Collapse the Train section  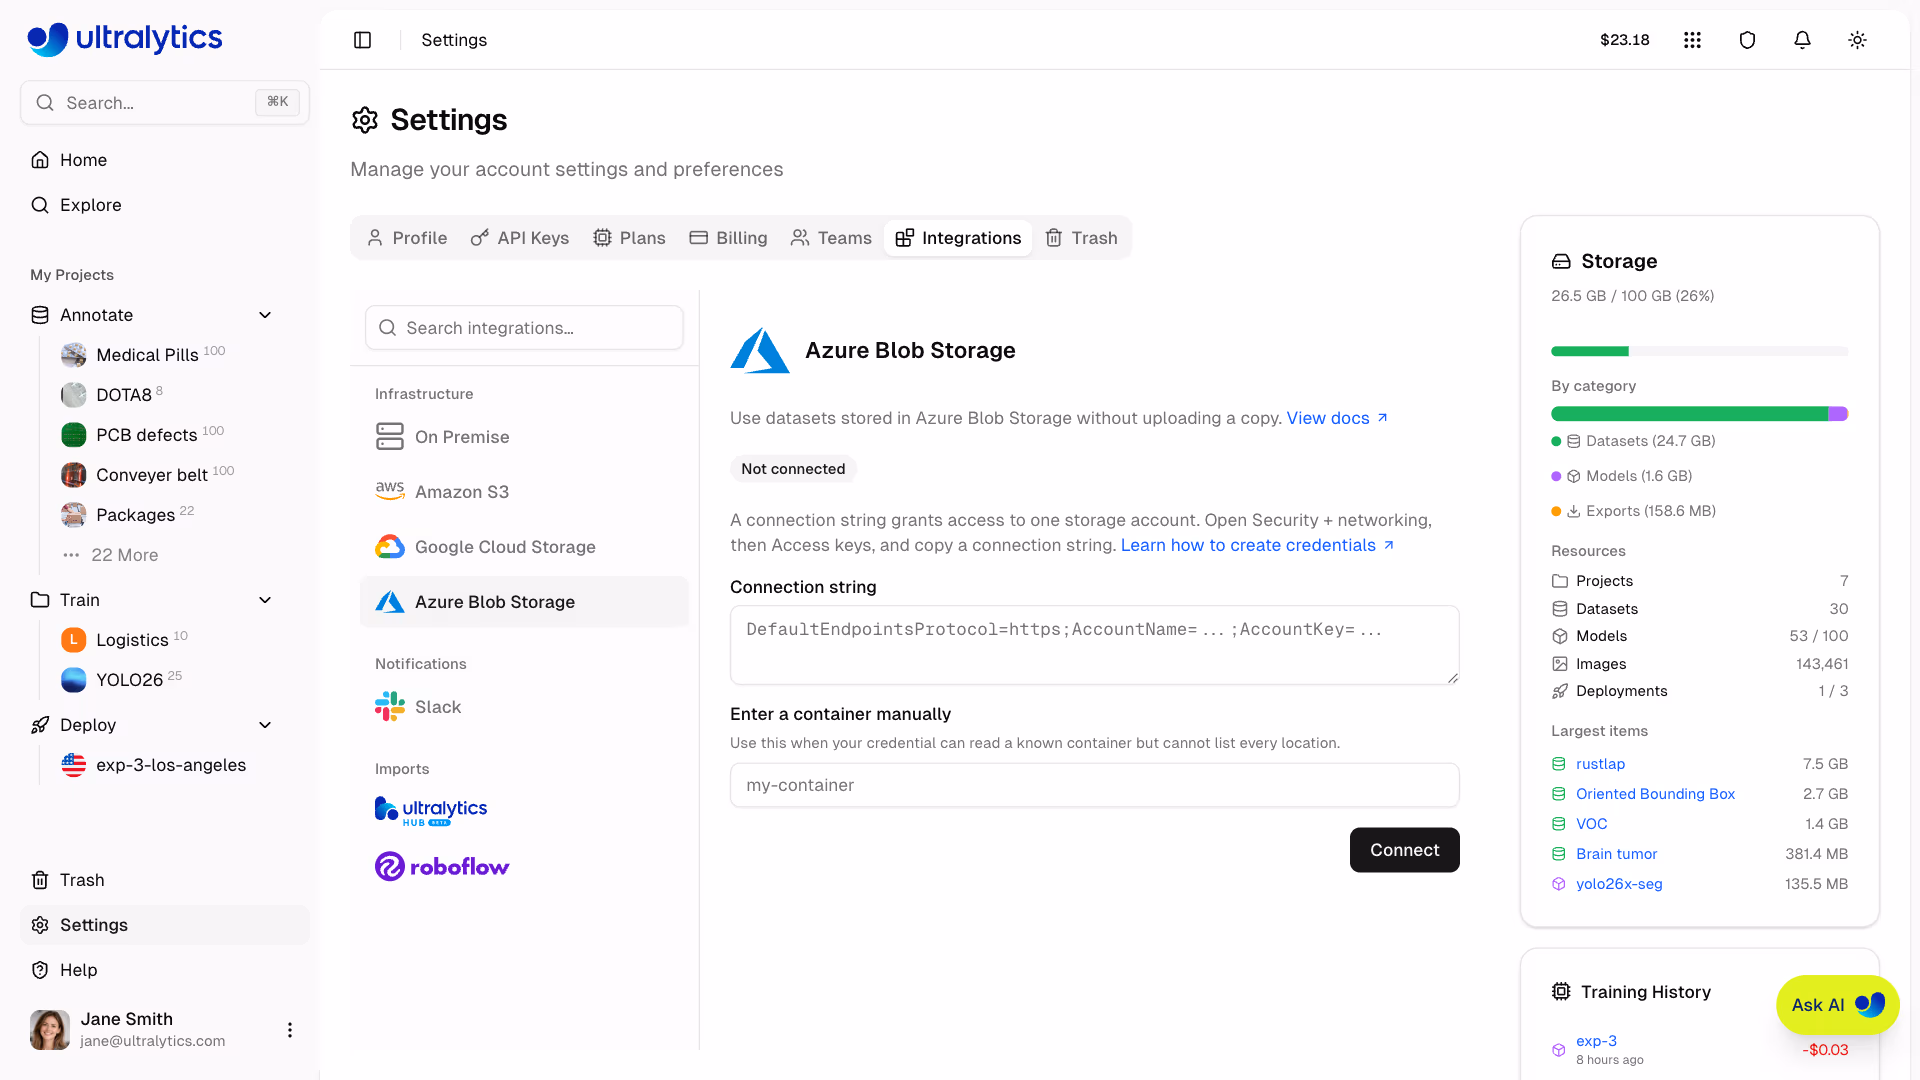pos(265,600)
